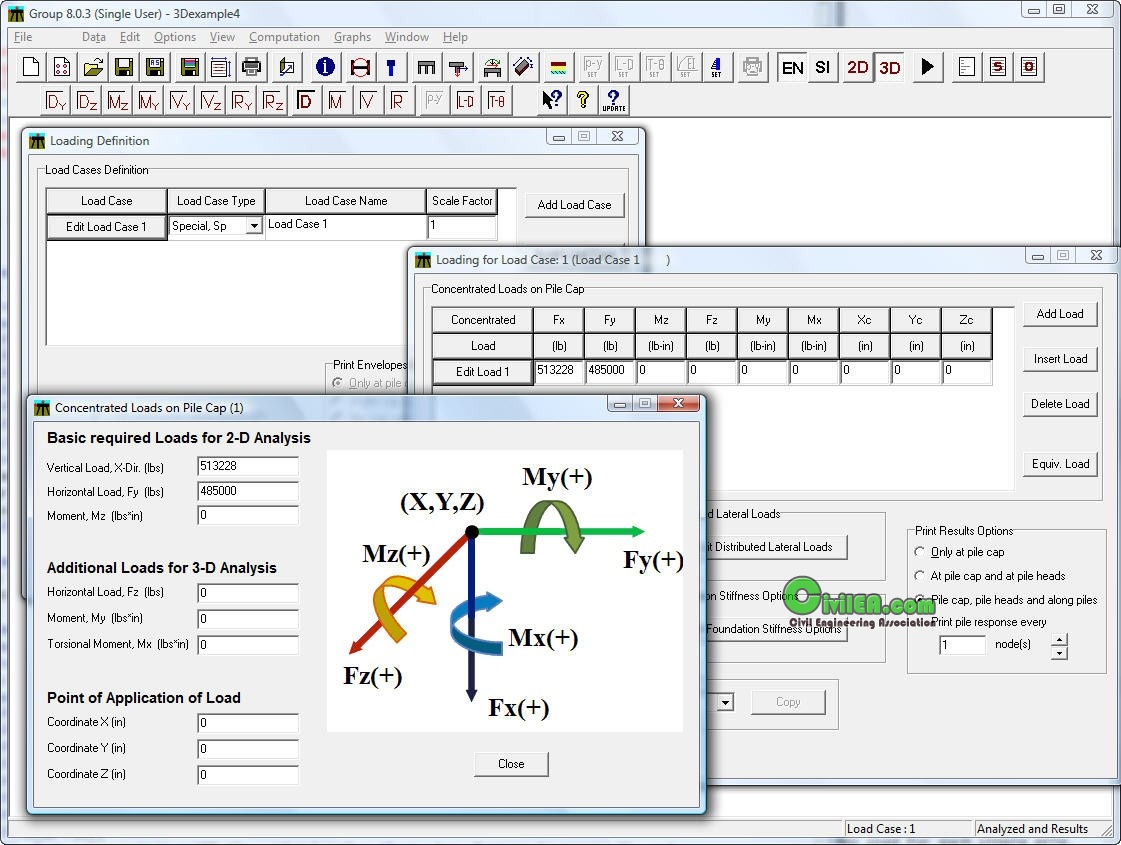Open the output file O icon
Viewport: 1121px width, 845px height.
click(1029, 67)
